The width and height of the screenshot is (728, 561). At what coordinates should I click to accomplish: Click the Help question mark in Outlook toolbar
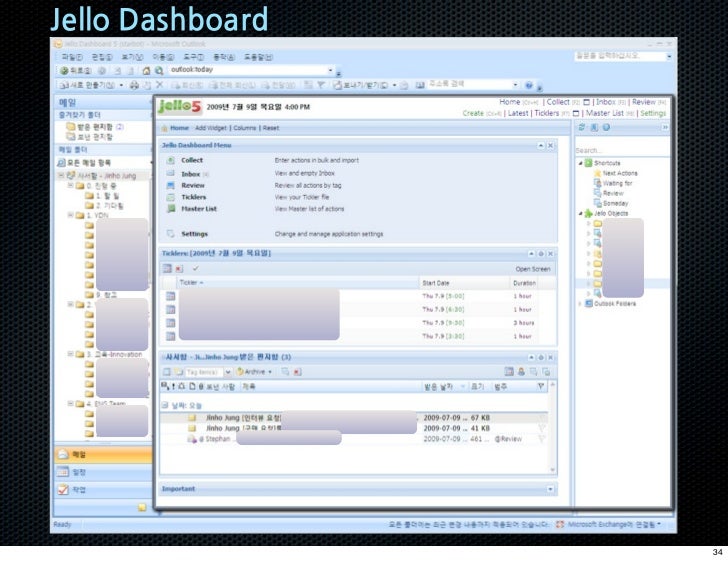click(x=528, y=85)
